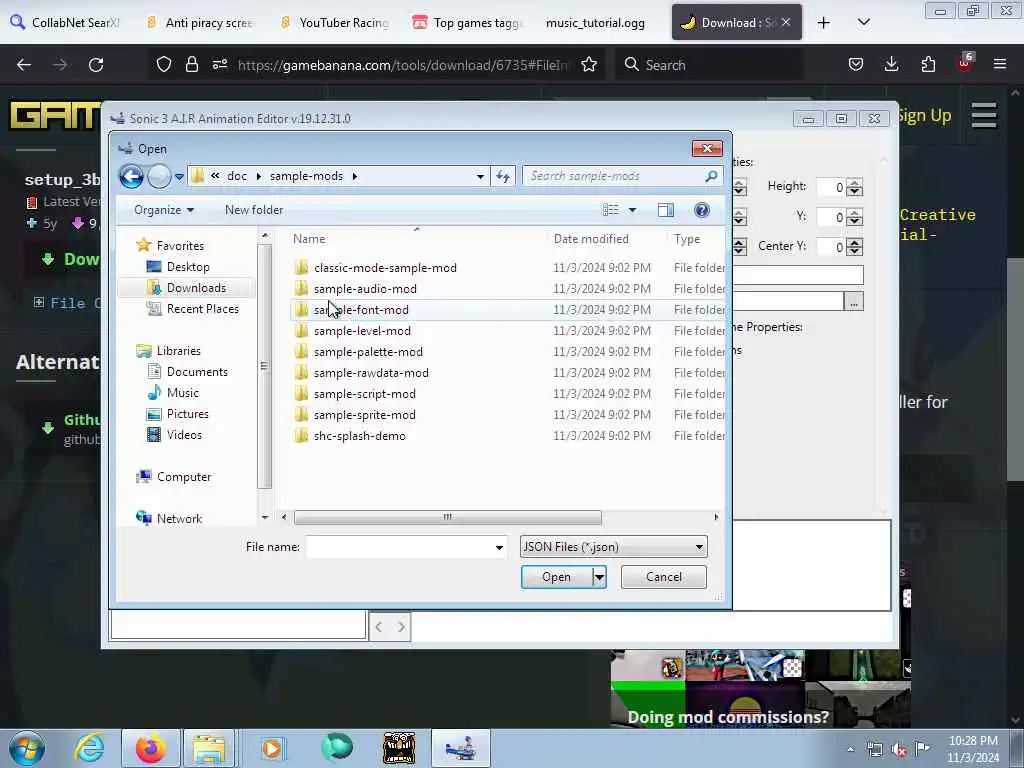1024x768 pixels.
Task: Save page to Pocket
Action: 856,64
